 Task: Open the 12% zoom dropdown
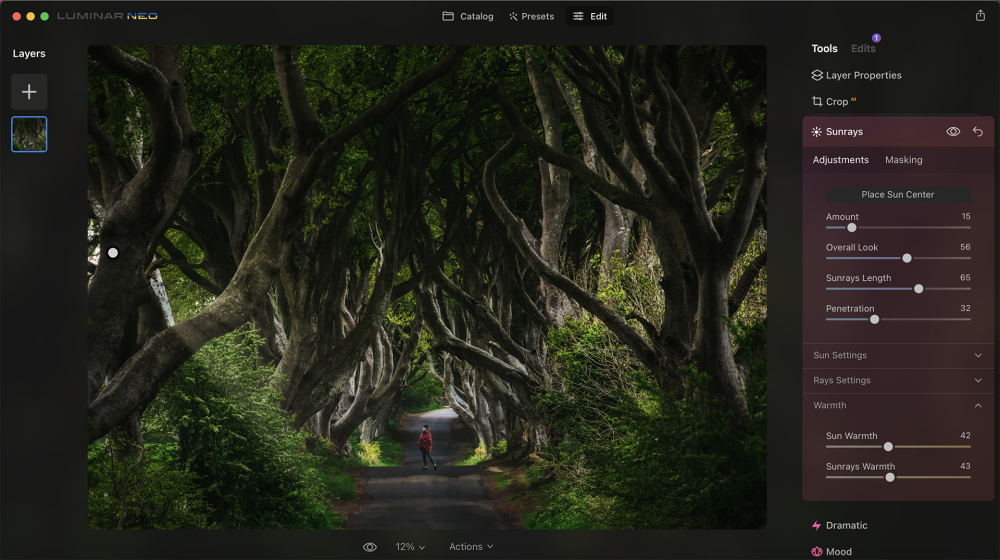[x=410, y=547]
